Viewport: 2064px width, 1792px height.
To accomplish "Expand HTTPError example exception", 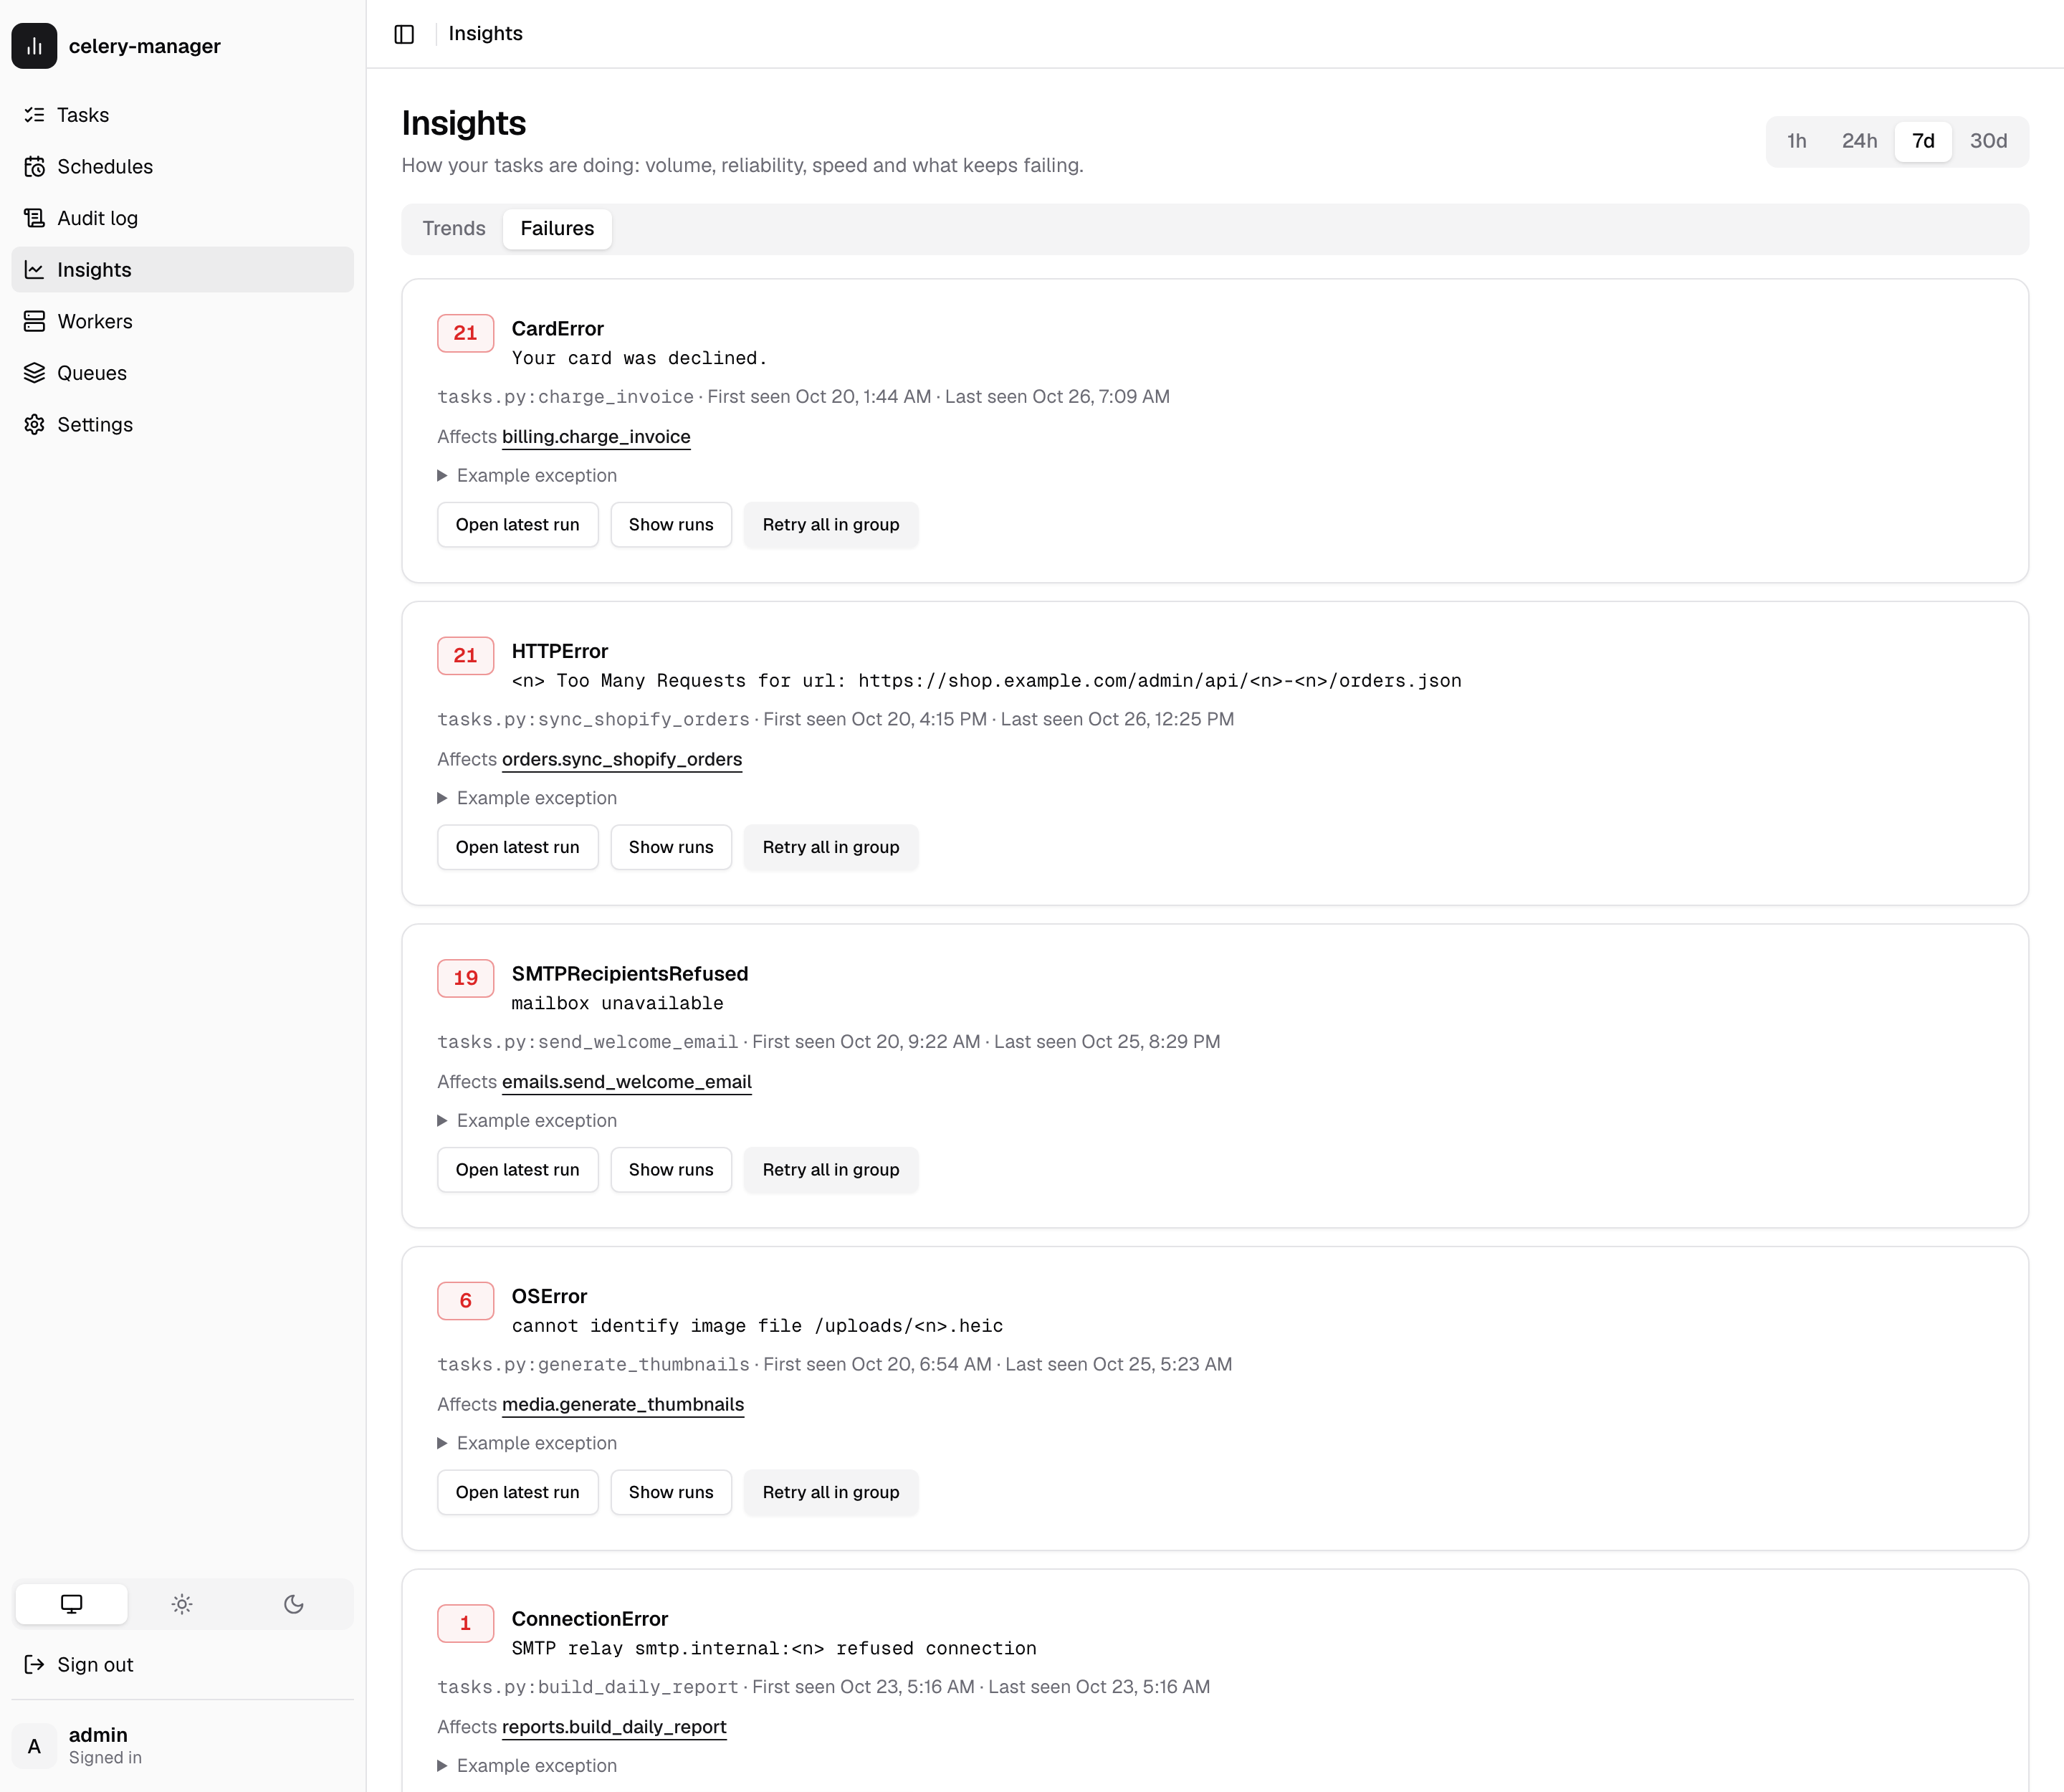I will click(x=528, y=798).
